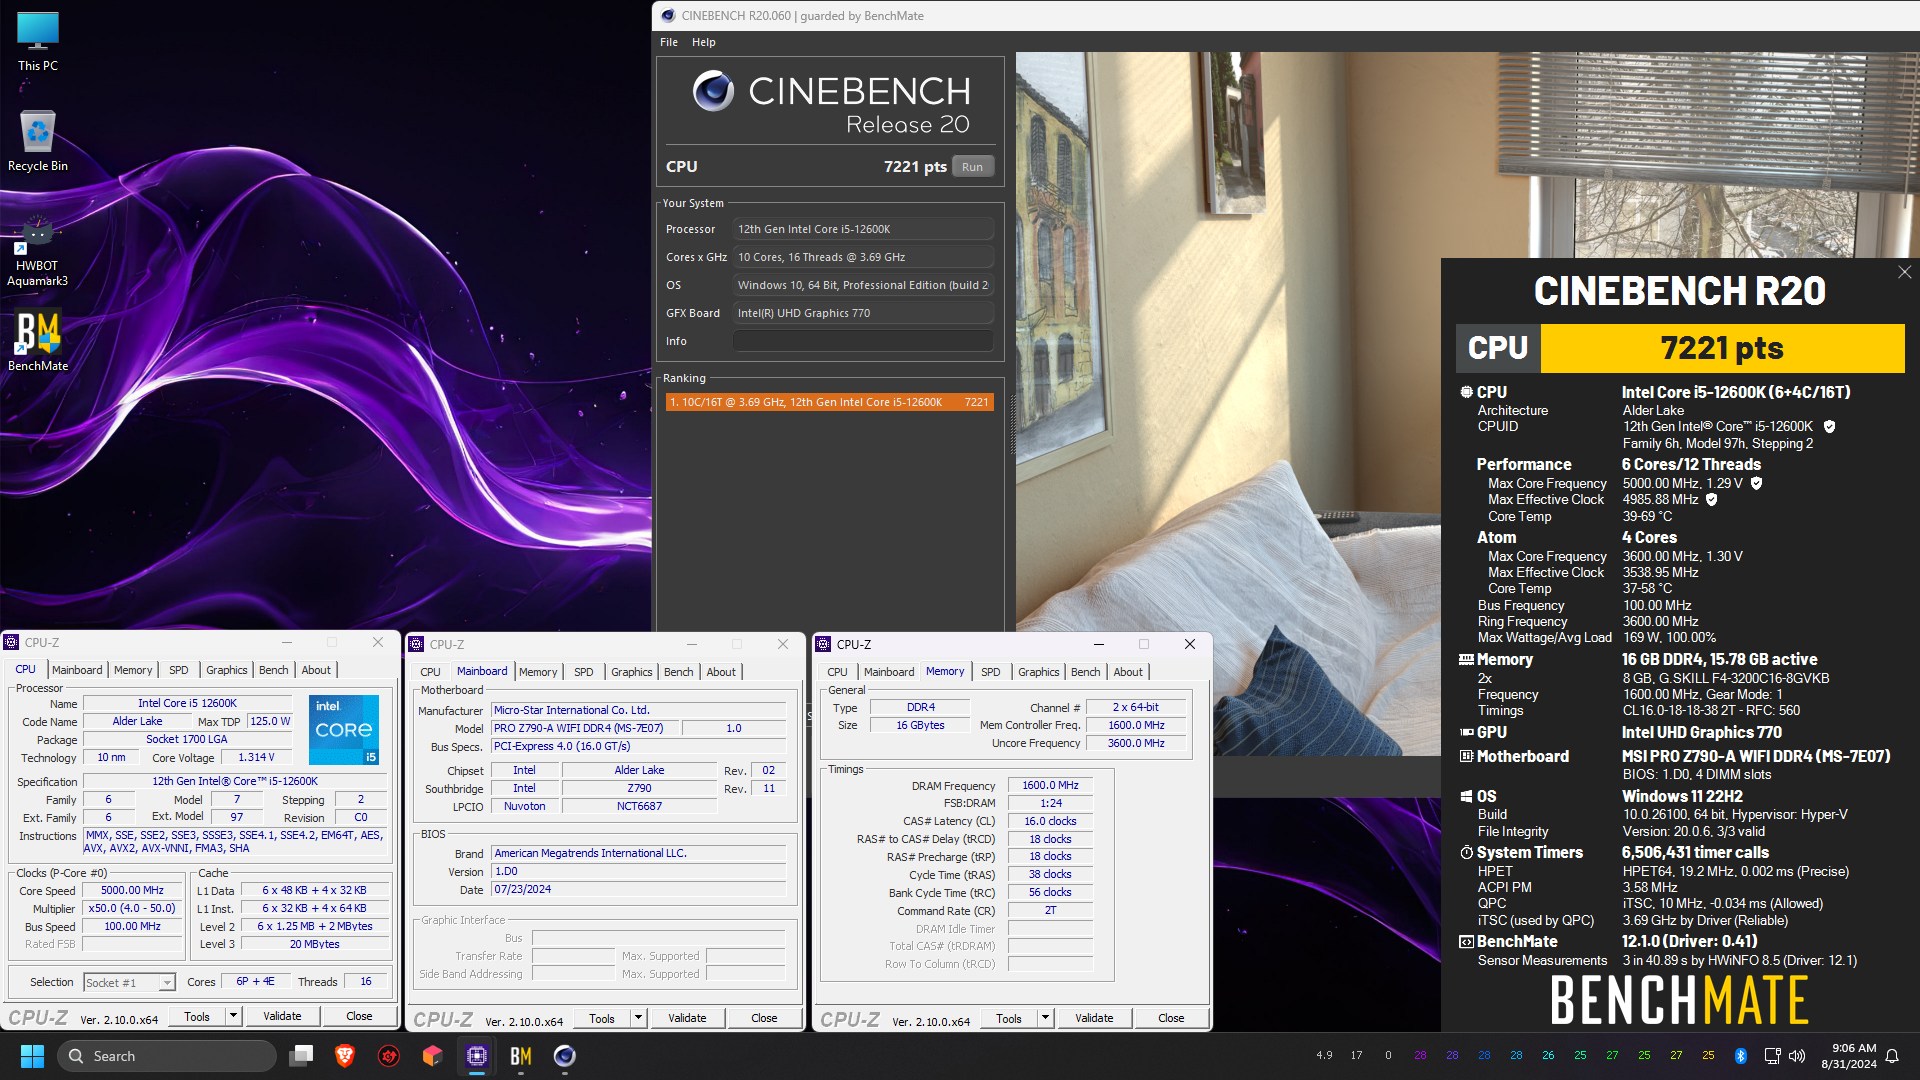Open the About tab in the Memory CPU-Z window
The height and width of the screenshot is (1080, 1920).
pos(1128,672)
